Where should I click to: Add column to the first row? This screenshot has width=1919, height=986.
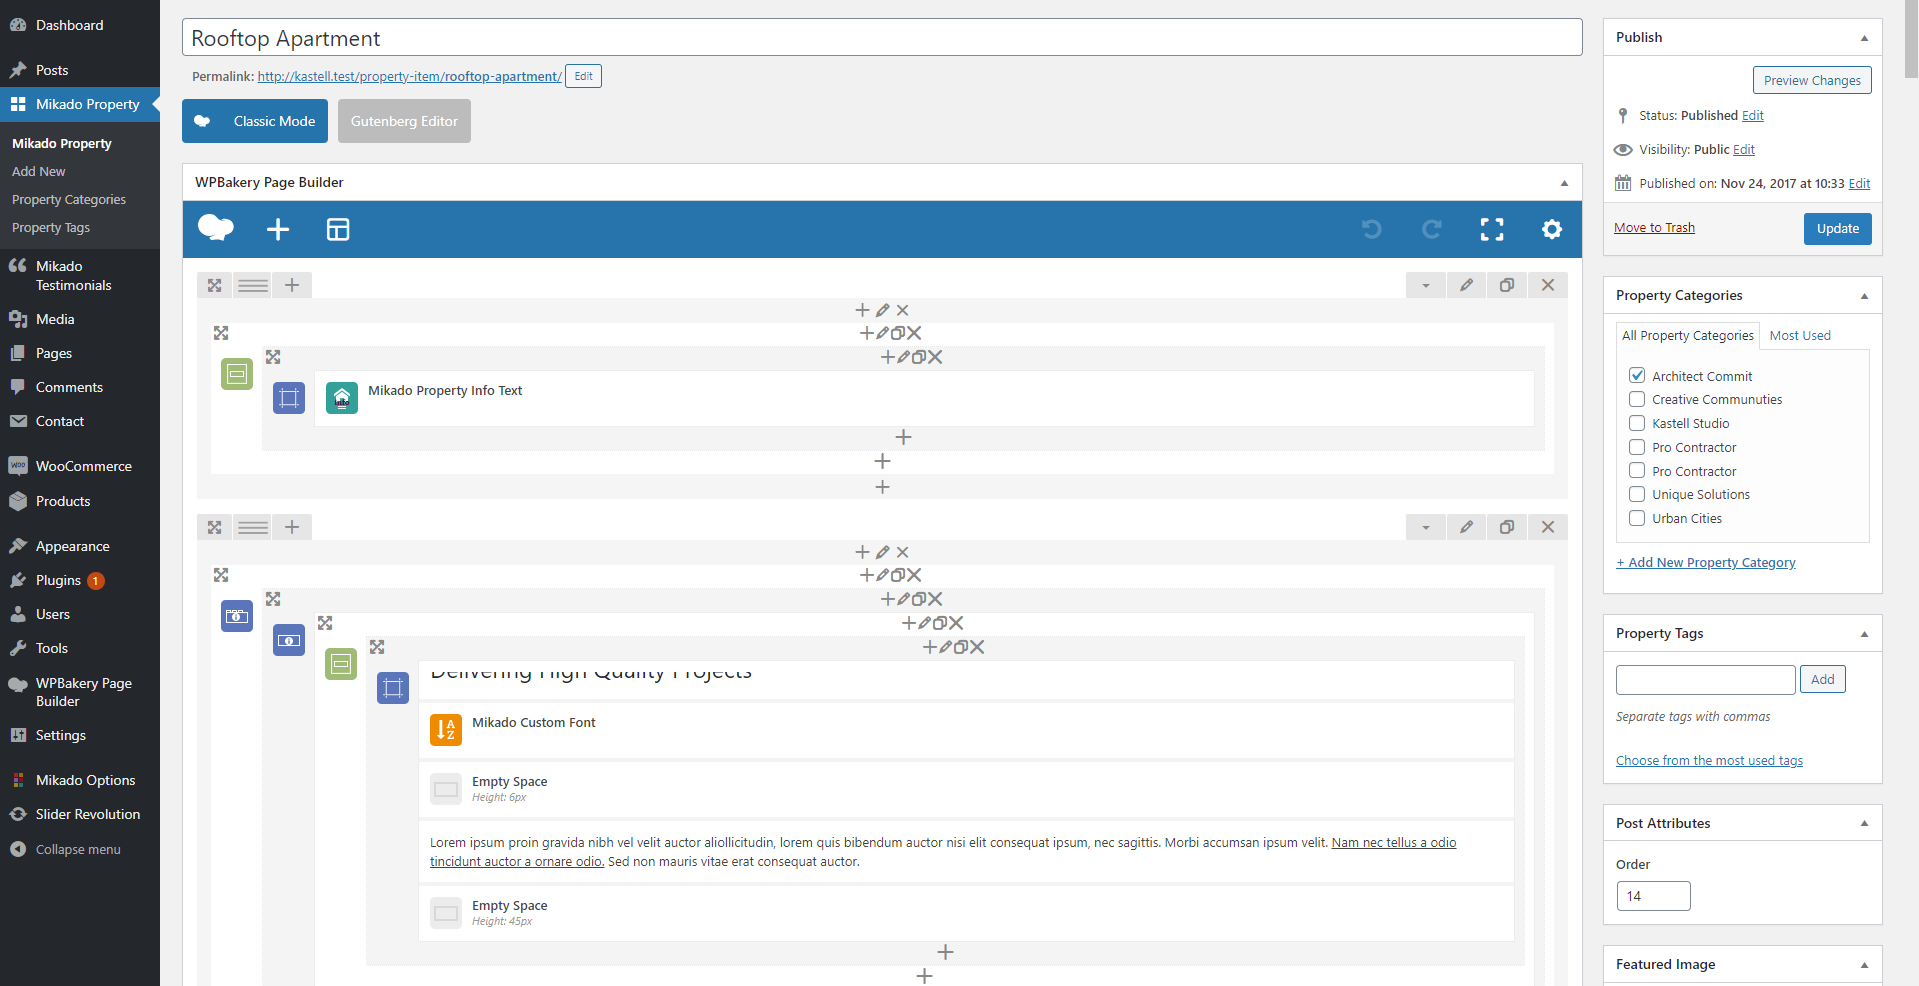point(292,285)
